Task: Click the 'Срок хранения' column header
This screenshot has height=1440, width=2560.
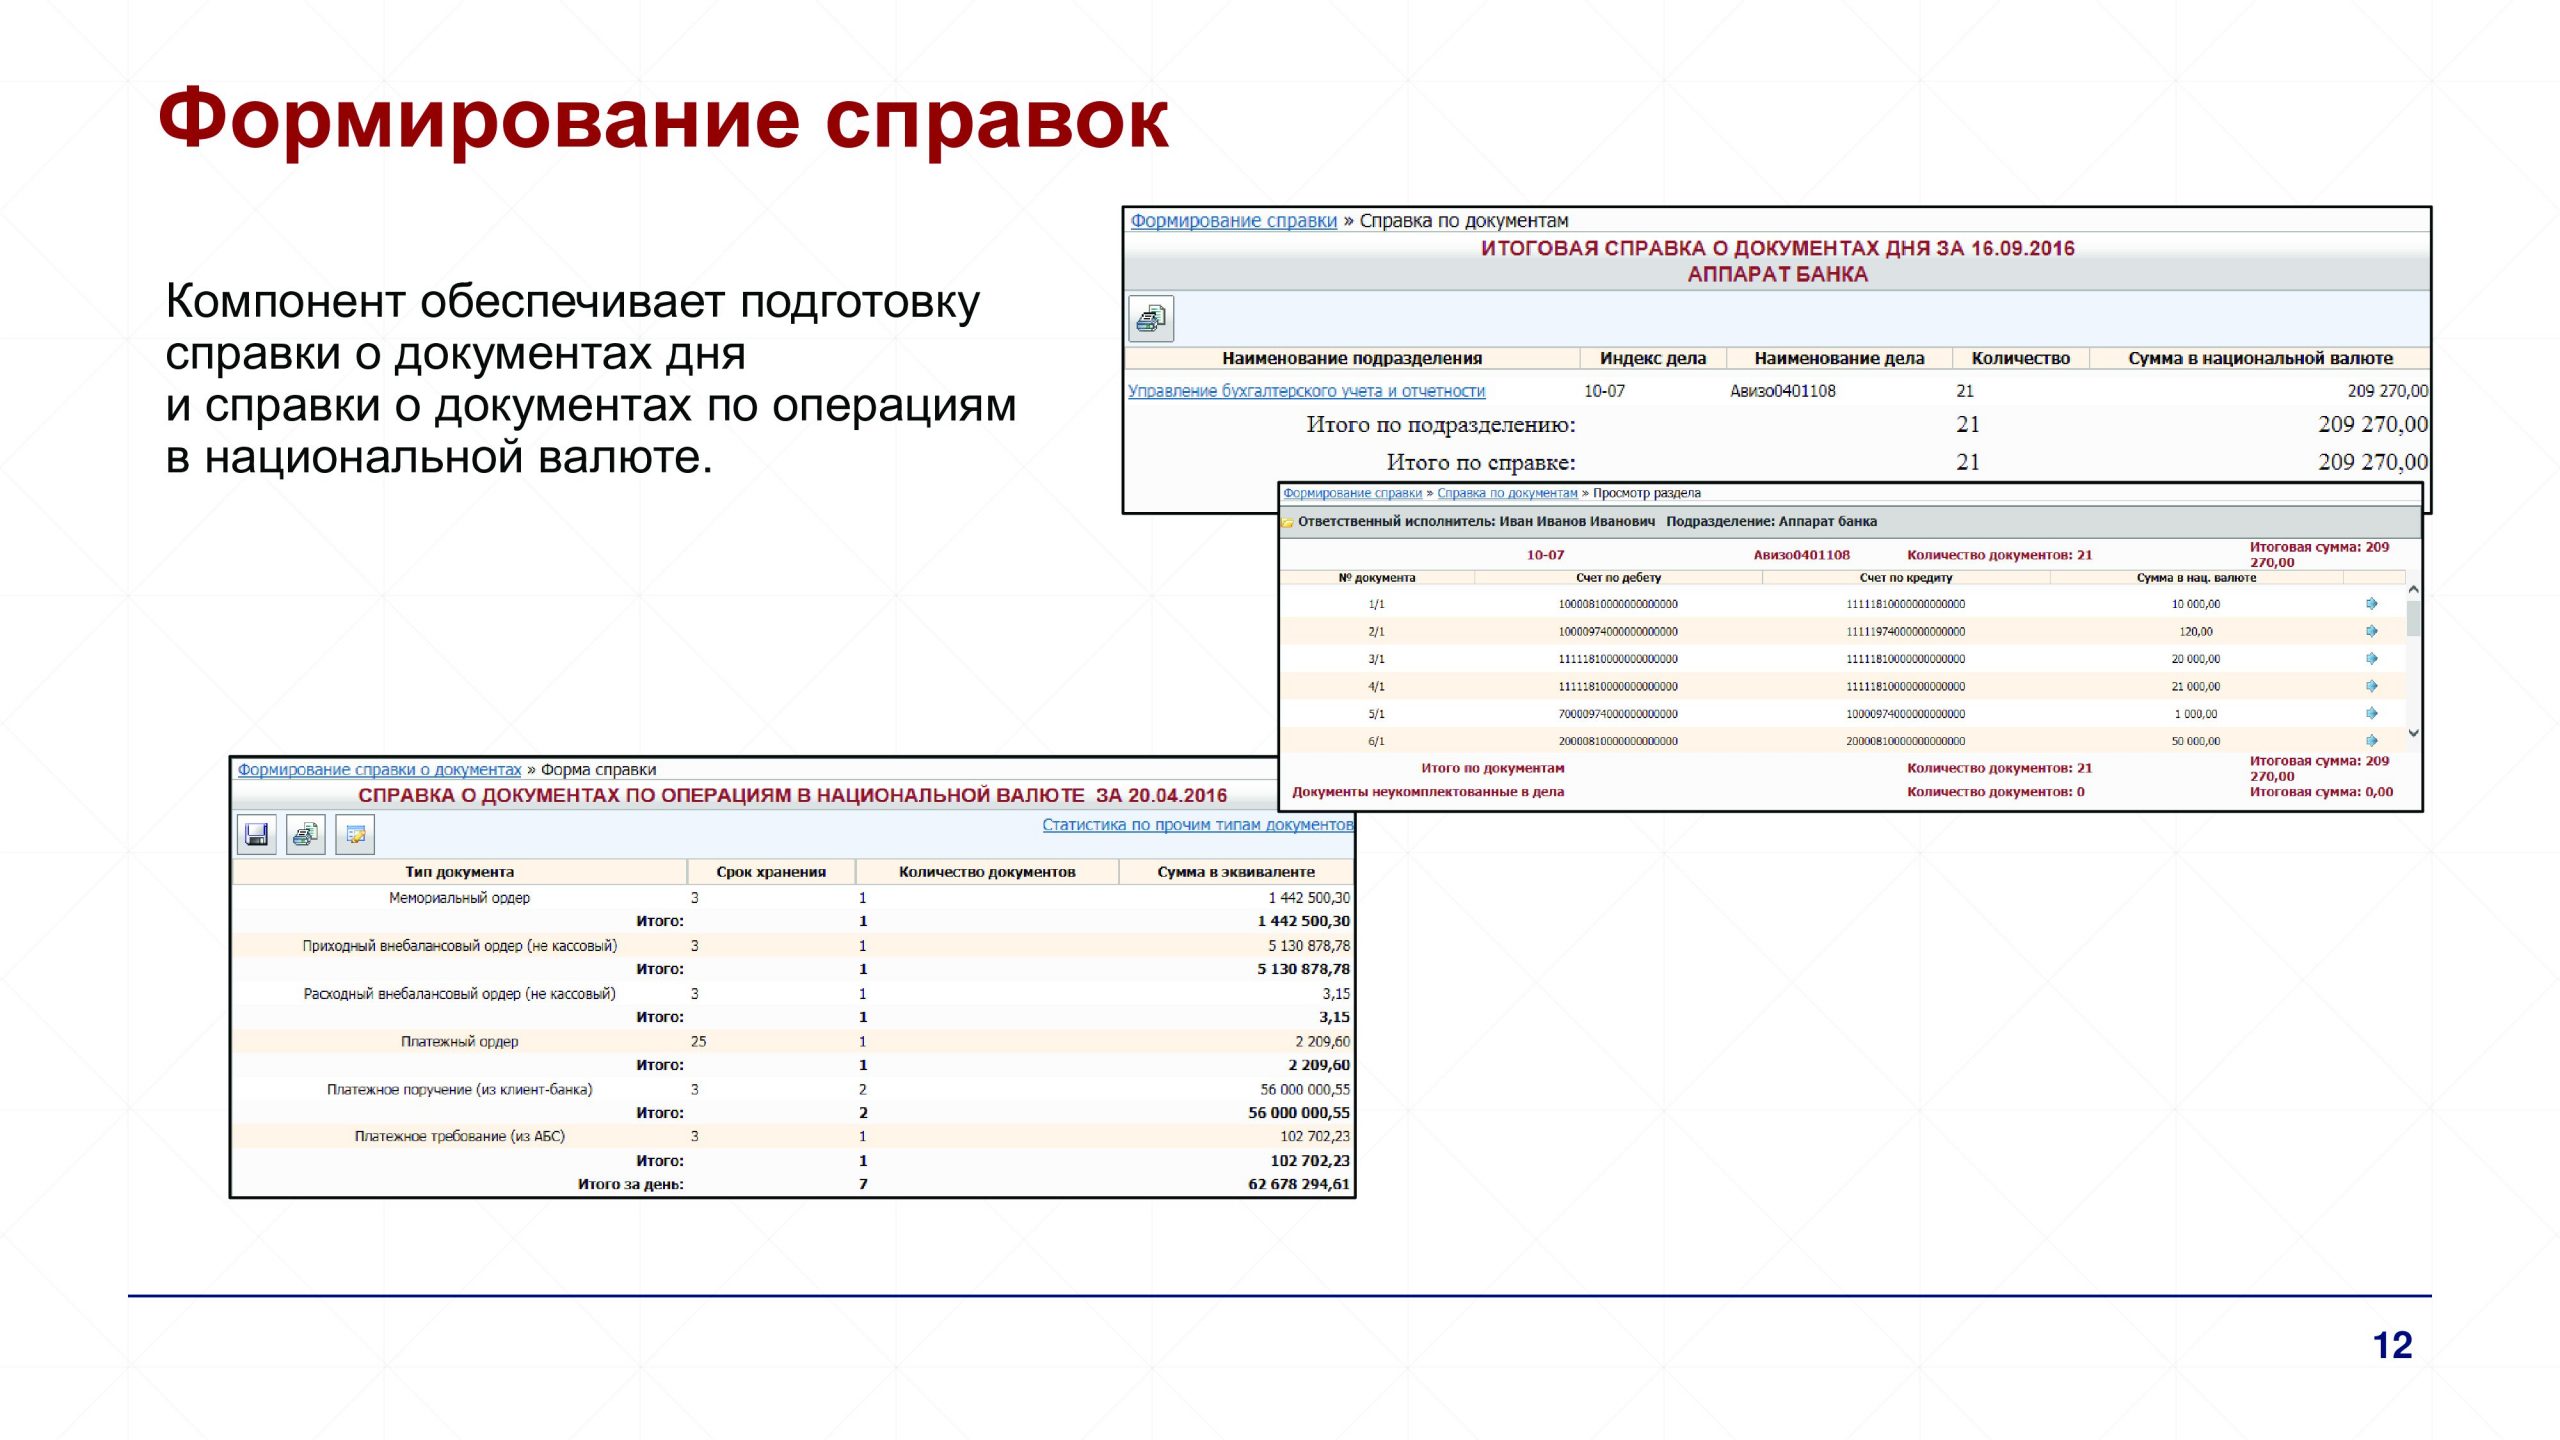Action: pos(771,872)
